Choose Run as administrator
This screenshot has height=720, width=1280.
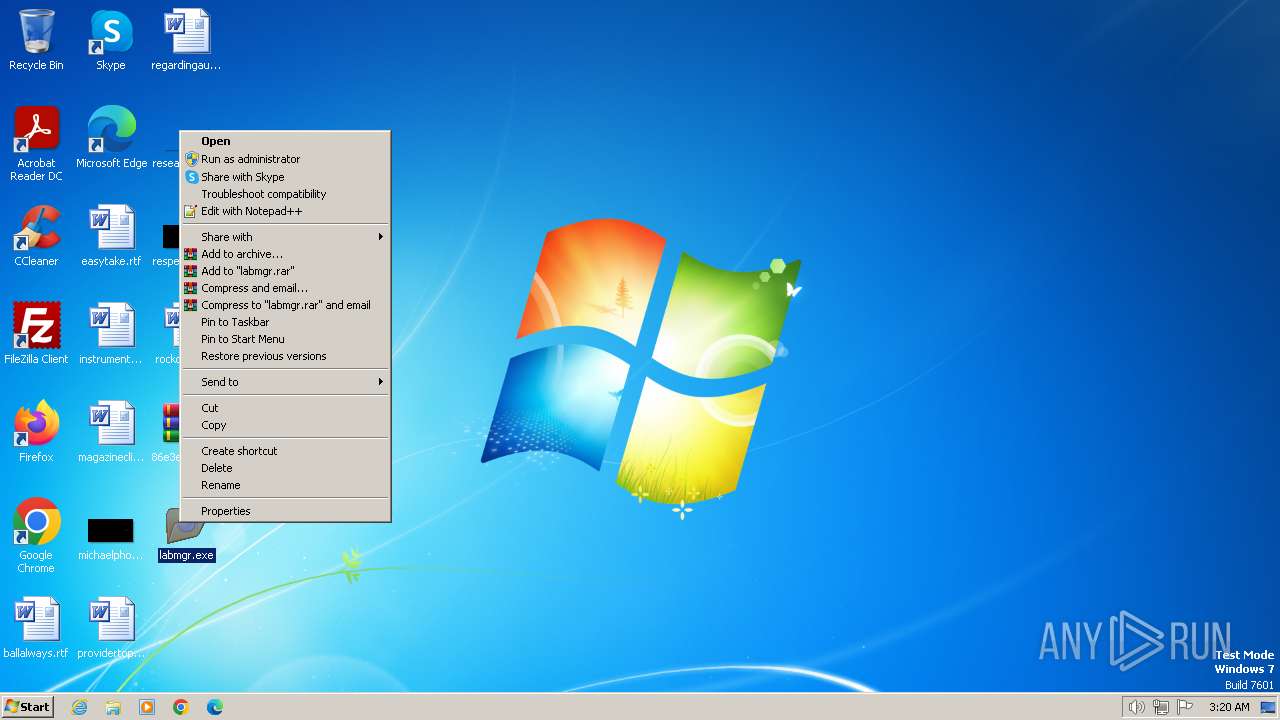(x=285, y=159)
